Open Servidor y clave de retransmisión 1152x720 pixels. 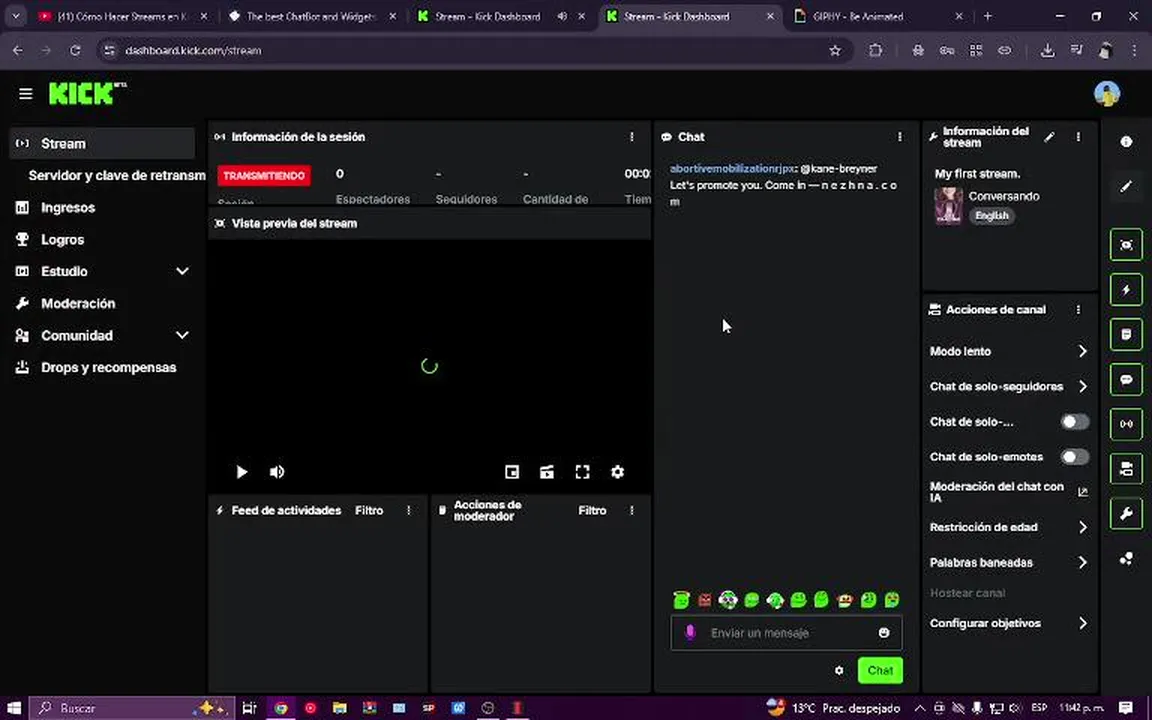coord(116,176)
